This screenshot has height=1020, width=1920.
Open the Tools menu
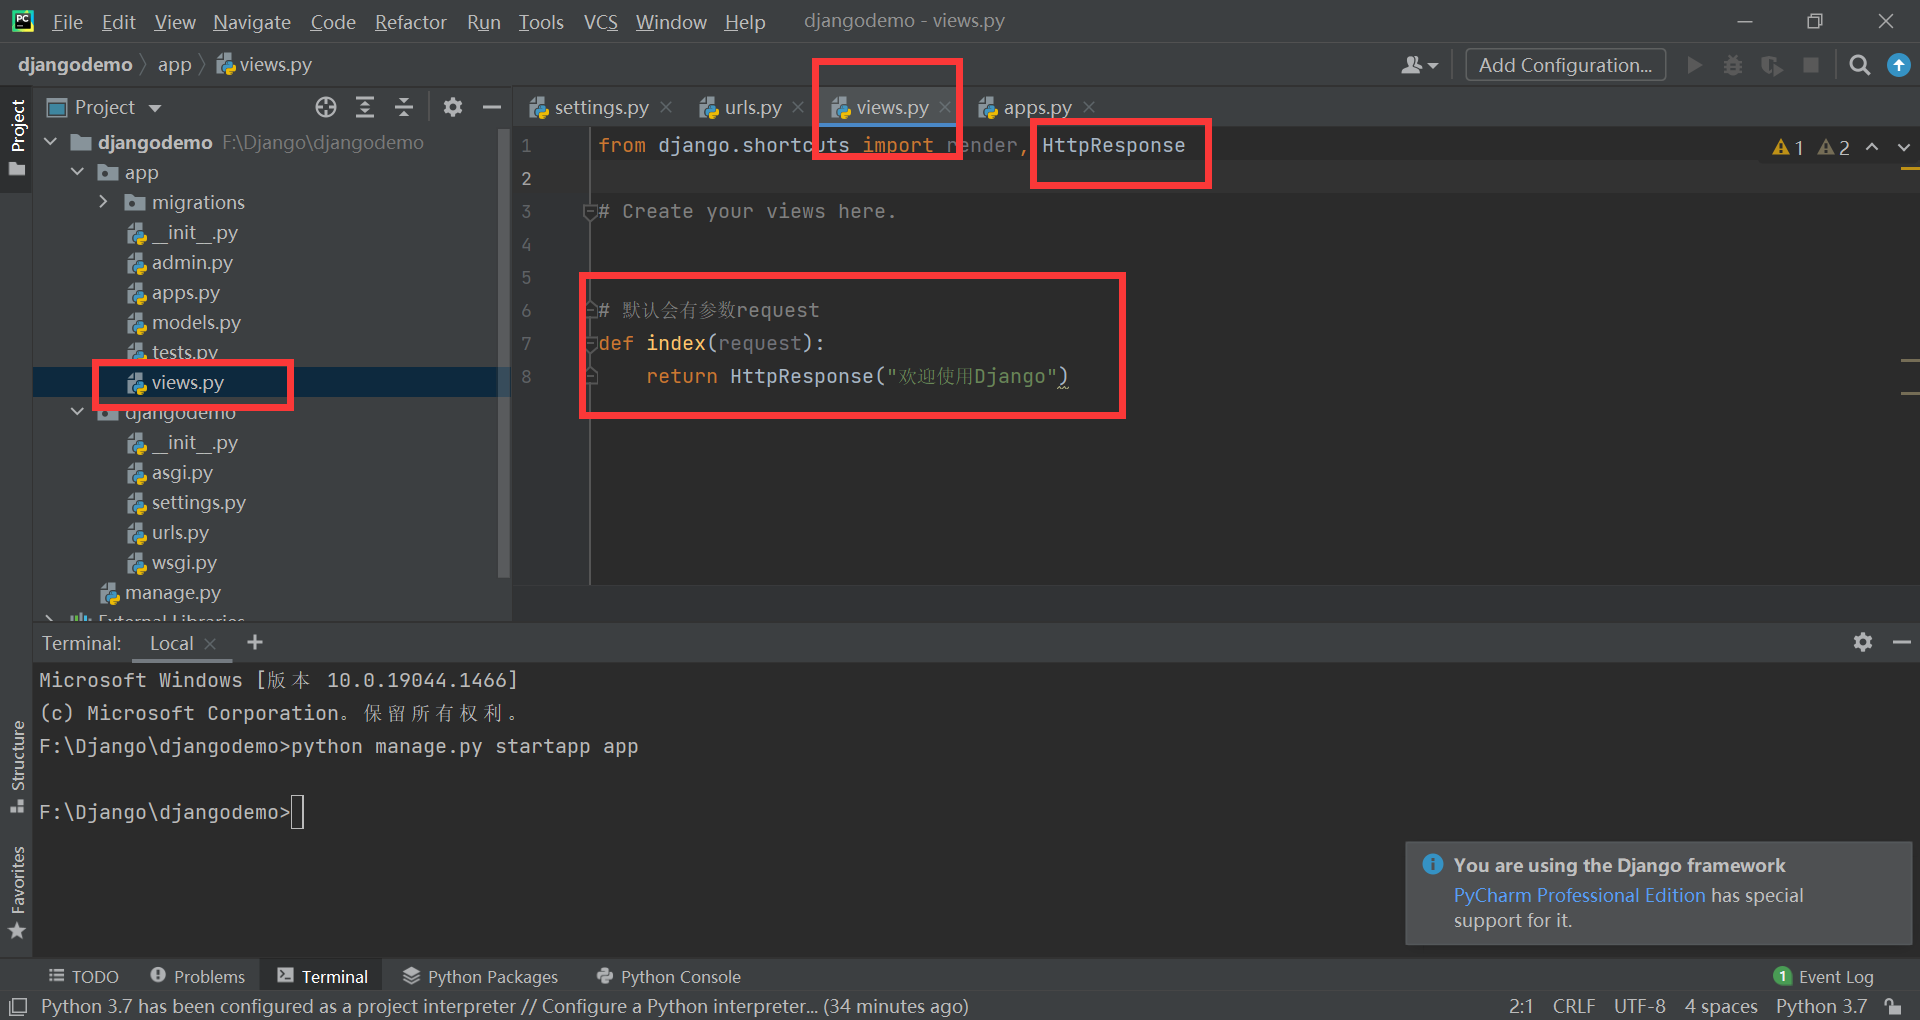(541, 22)
